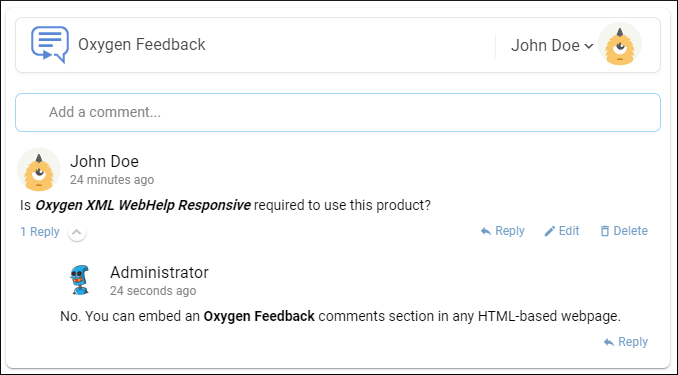Click the trash Delete icon
The image size is (678, 375).
point(604,231)
